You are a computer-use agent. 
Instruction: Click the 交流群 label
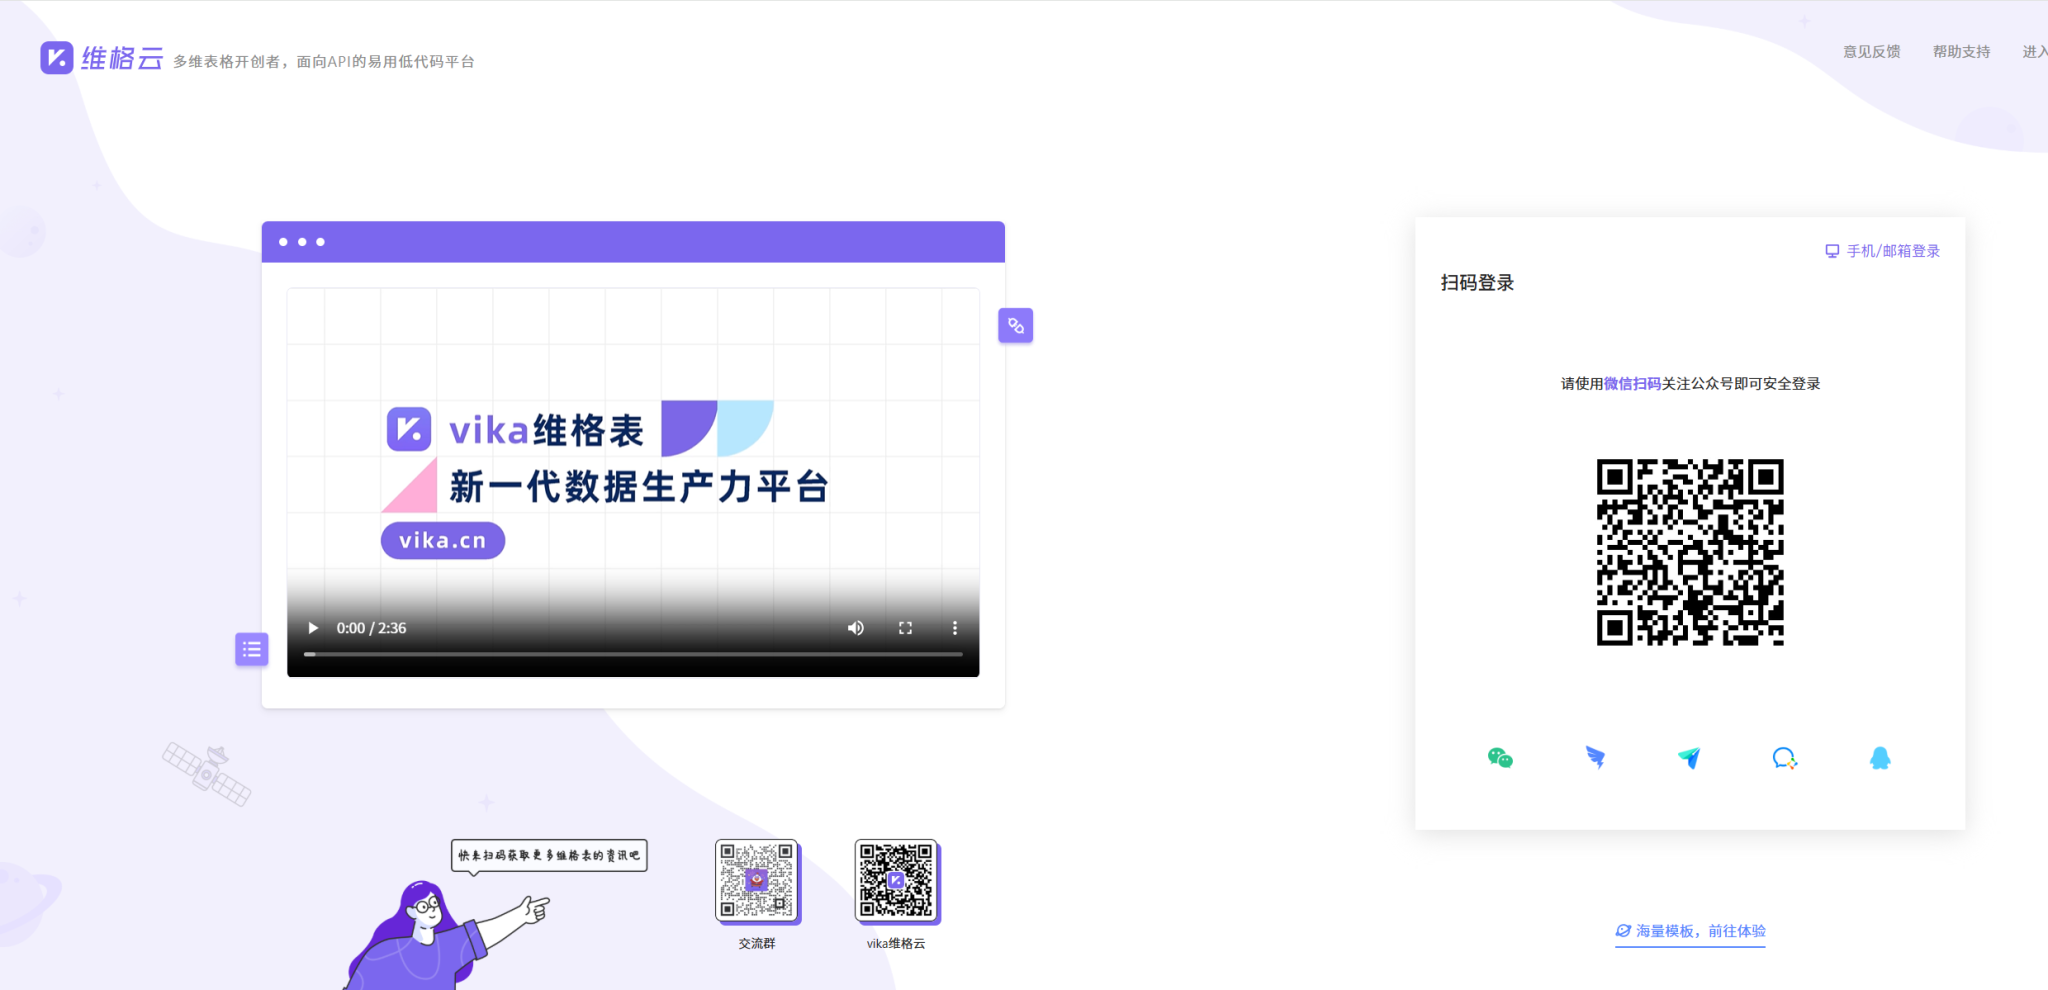click(757, 943)
